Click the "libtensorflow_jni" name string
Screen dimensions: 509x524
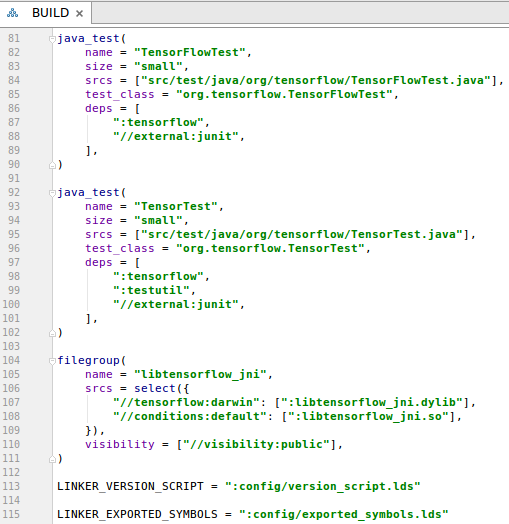[x=200, y=375]
